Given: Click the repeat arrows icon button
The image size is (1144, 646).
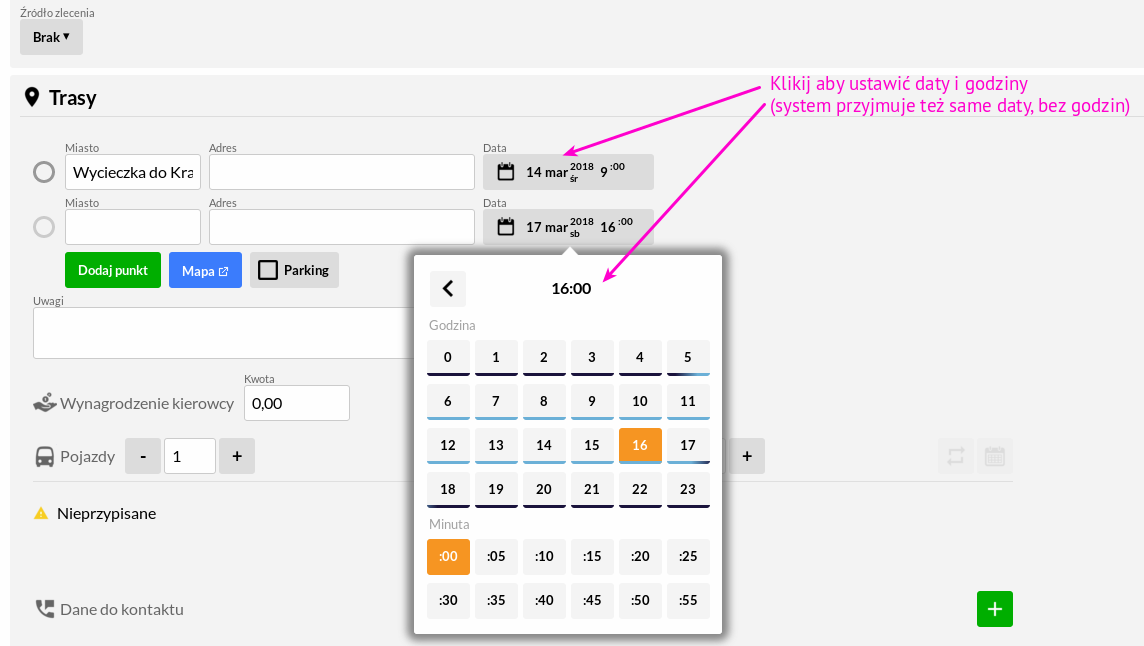Looking at the screenshot, I should [x=956, y=456].
